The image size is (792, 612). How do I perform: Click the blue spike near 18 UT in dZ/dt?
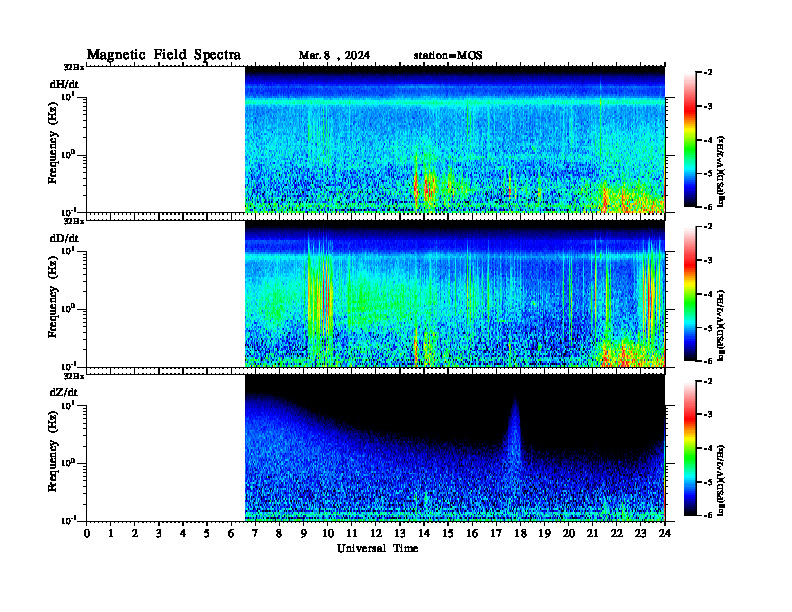pyautogui.click(x=514, y=434)
